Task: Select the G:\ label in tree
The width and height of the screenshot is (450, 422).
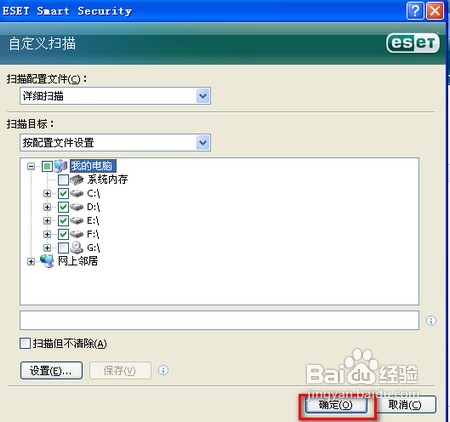Action: pyautogui.click(x=93, y=248)
